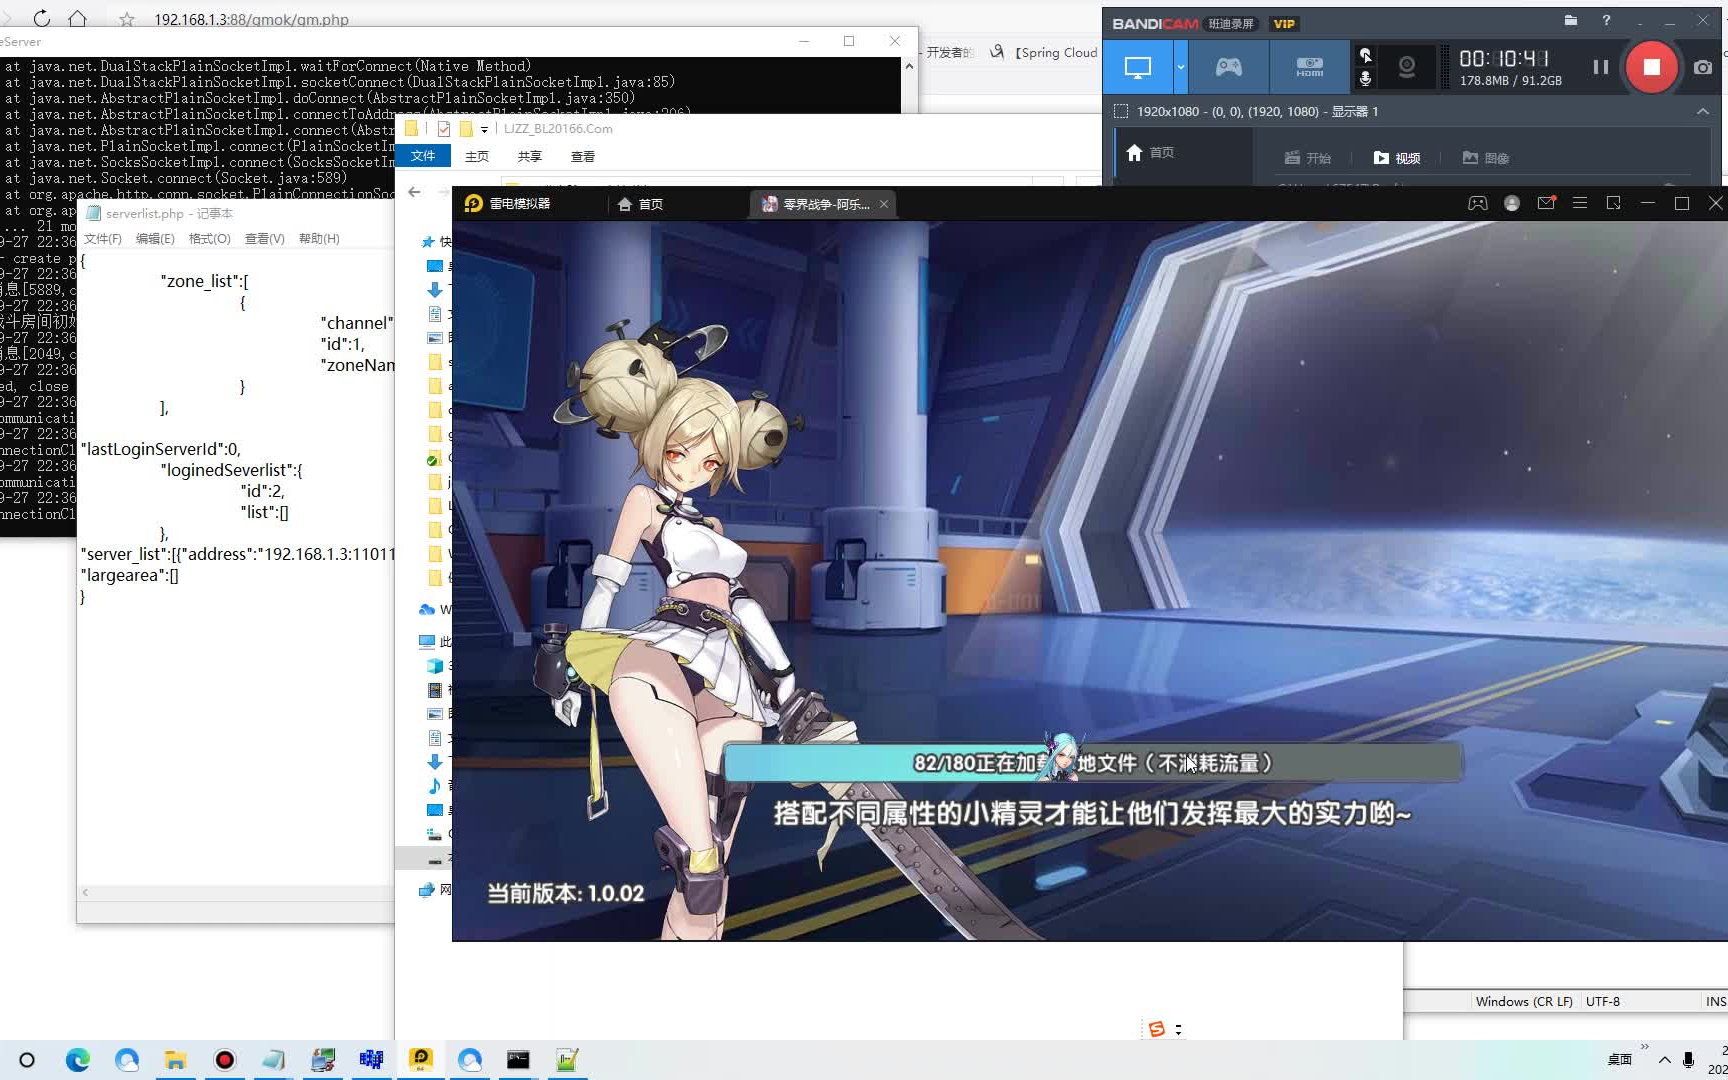Viewport: 1728px width, 1080px height.
Task: Open the emulator 首页 tab
Action: (641, 204)
